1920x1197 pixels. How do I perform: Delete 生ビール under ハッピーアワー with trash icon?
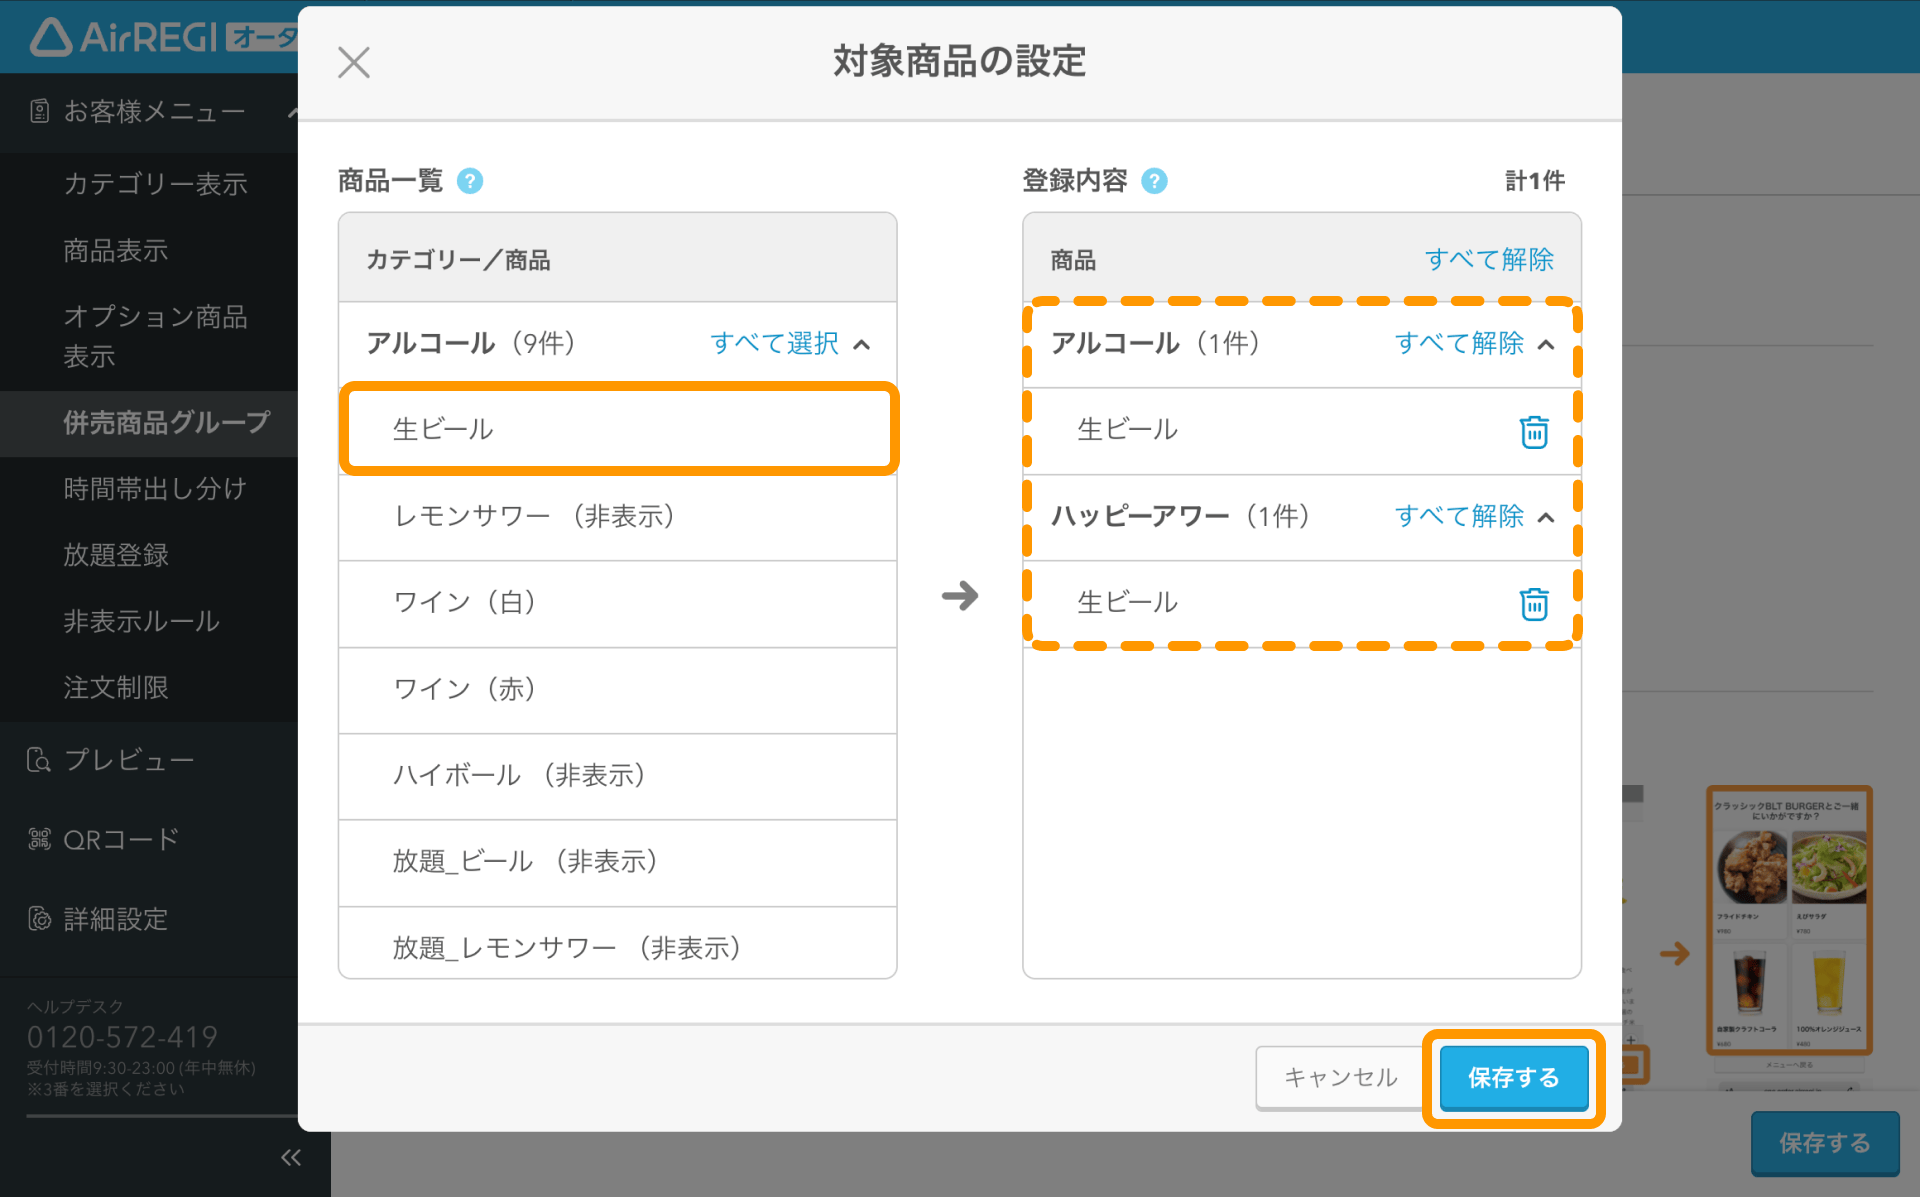[1534, 604]
